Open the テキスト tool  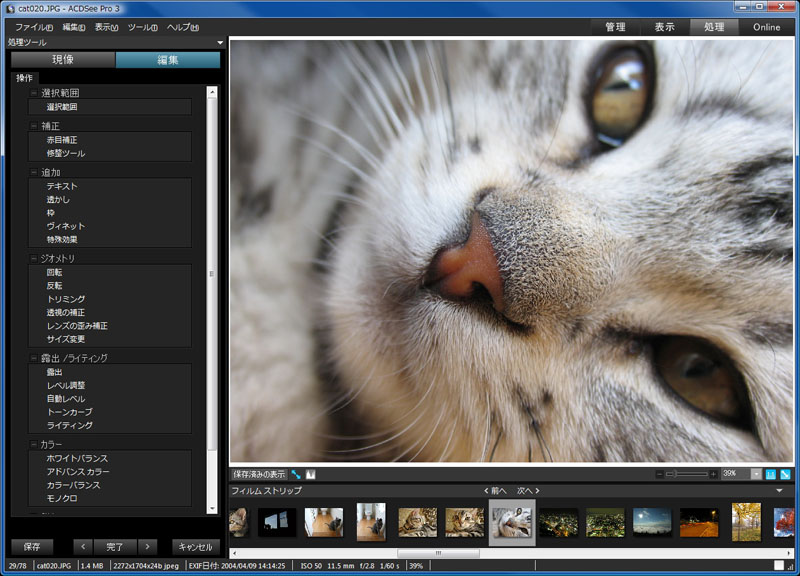pos(62,186)
